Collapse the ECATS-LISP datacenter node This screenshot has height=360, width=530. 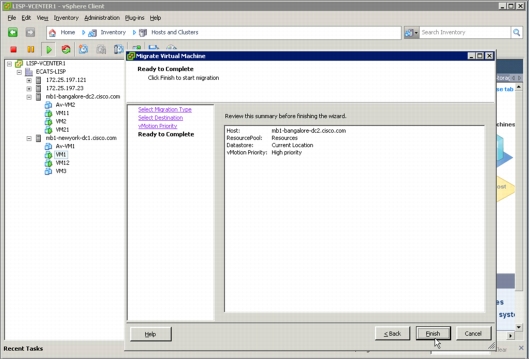click(x=19, y=72)
